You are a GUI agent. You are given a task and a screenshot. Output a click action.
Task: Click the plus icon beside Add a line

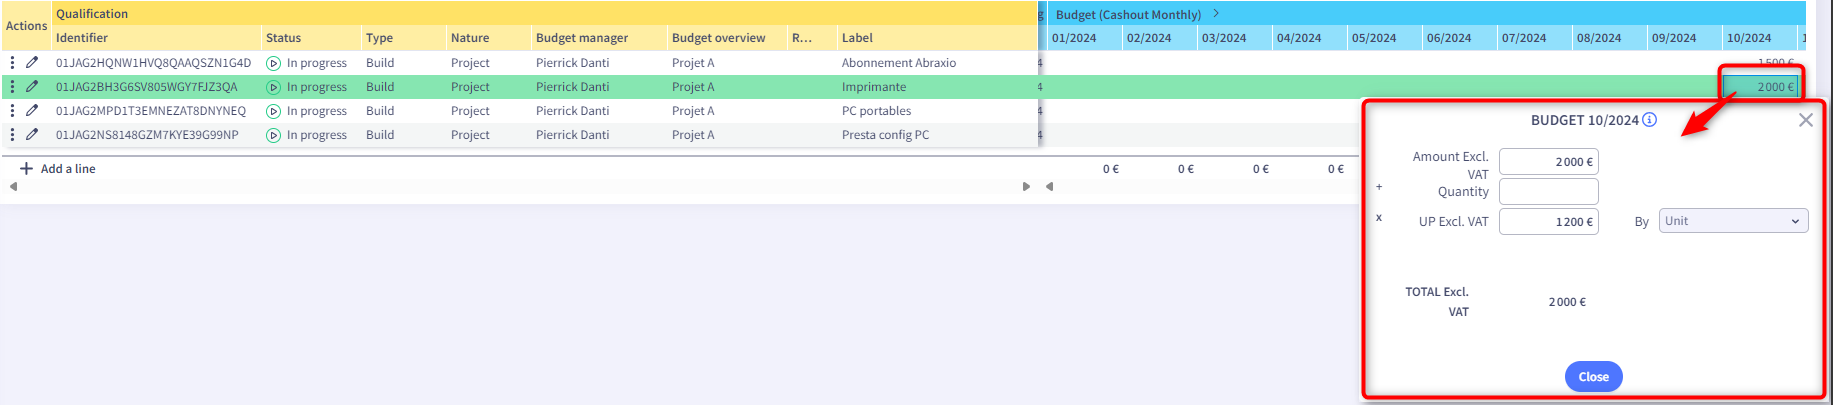(x=27, y=169)
